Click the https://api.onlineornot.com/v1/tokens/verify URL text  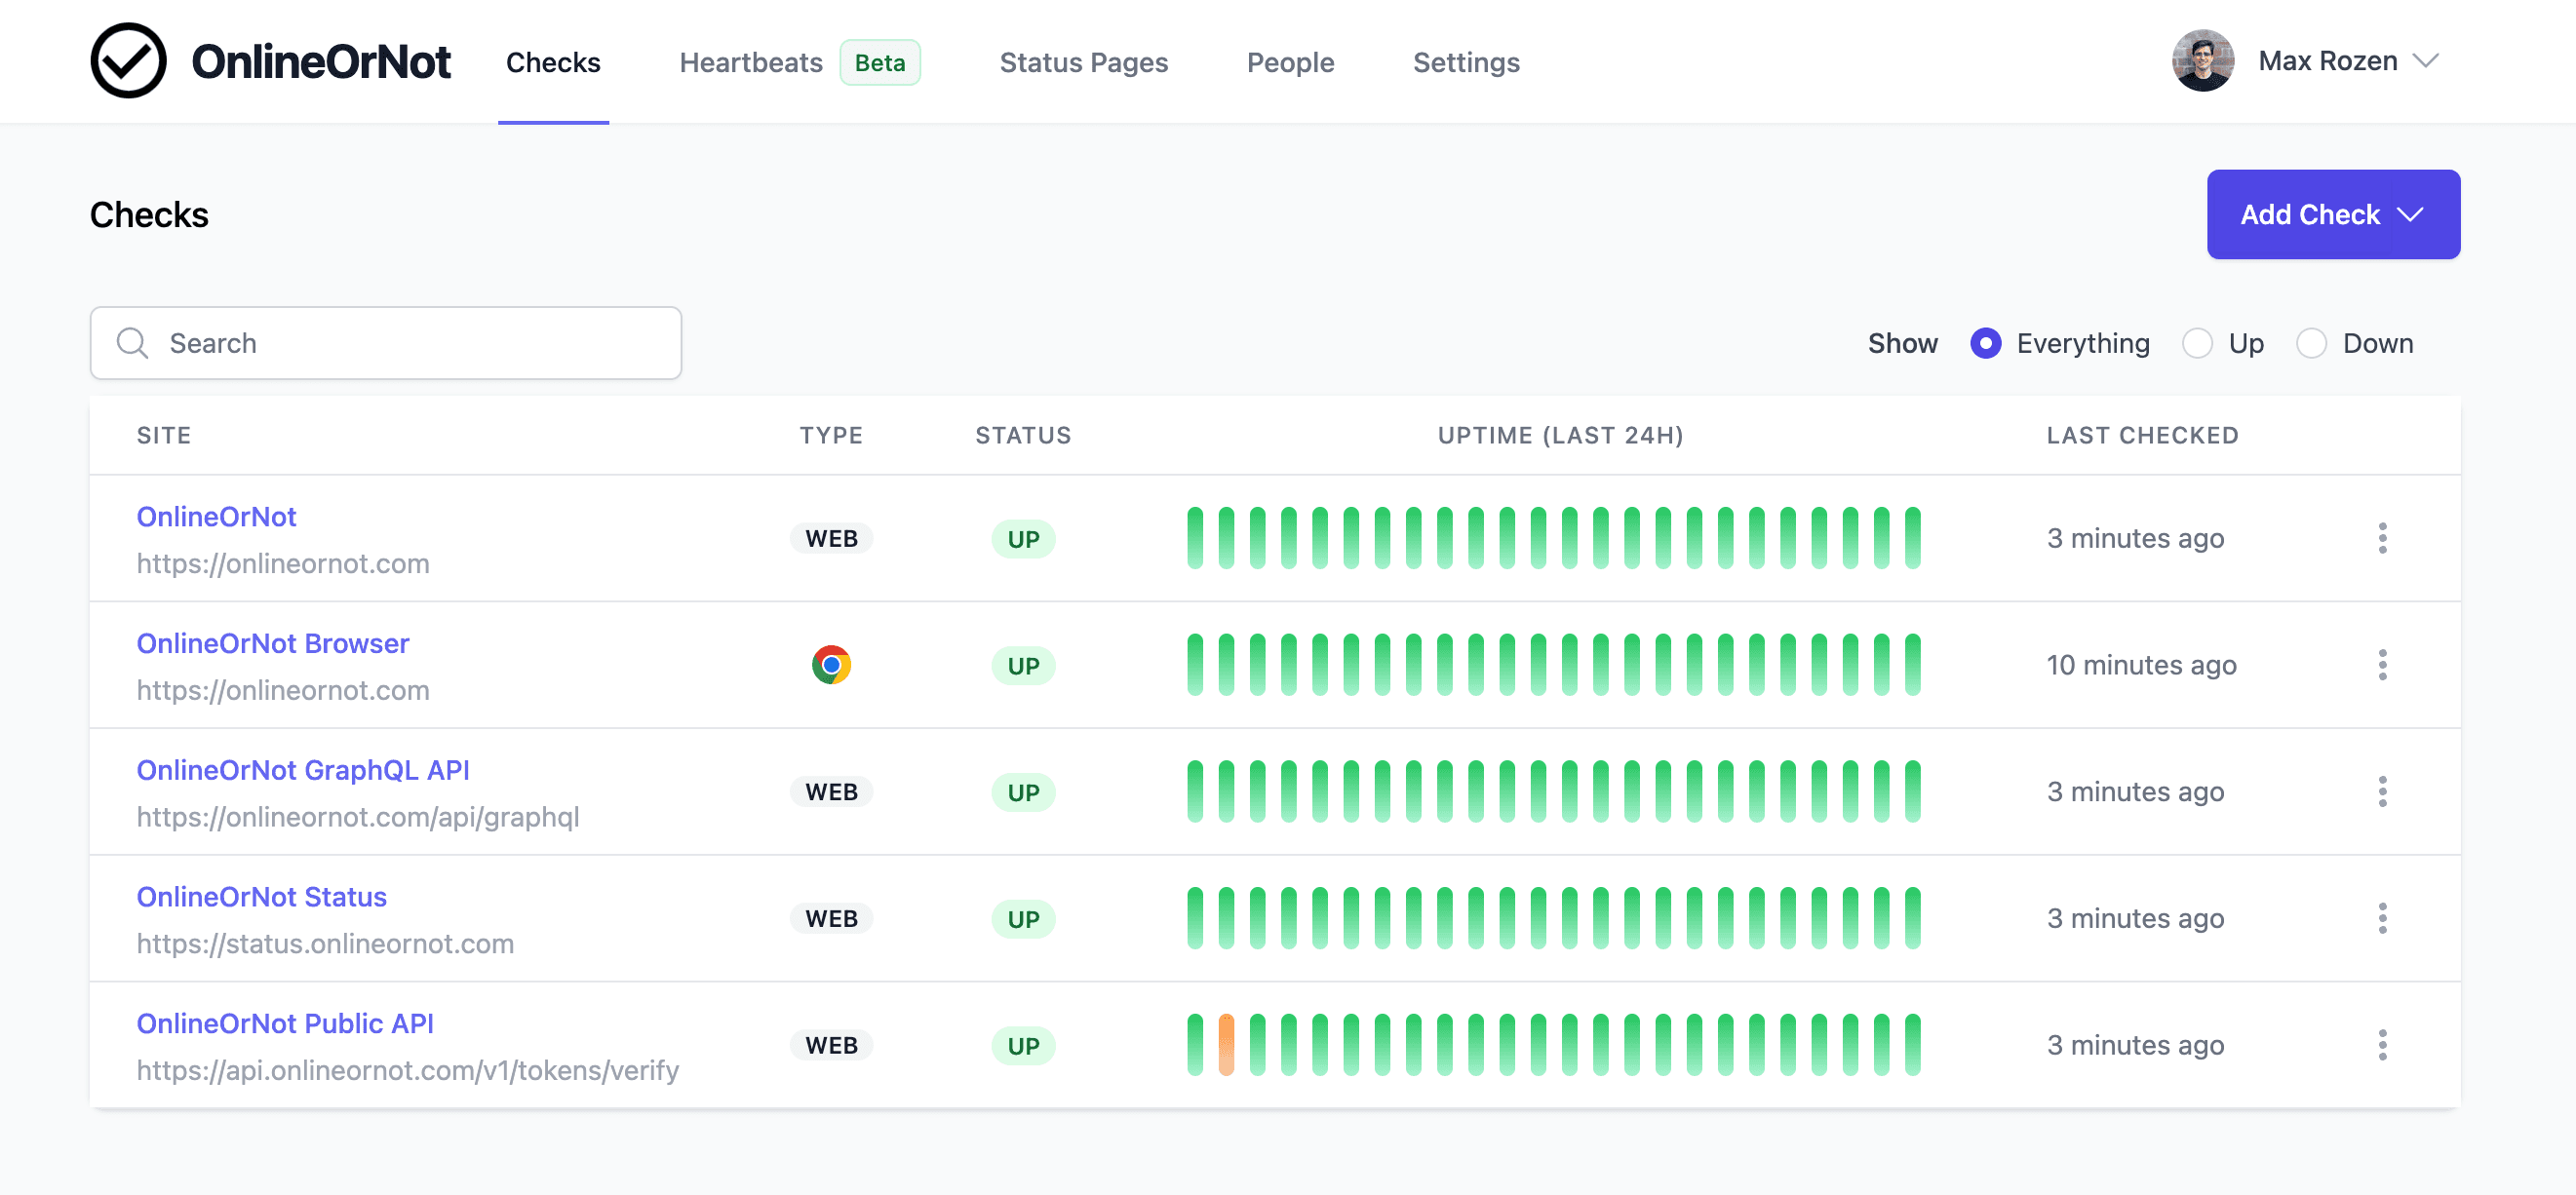[408, 1070]
